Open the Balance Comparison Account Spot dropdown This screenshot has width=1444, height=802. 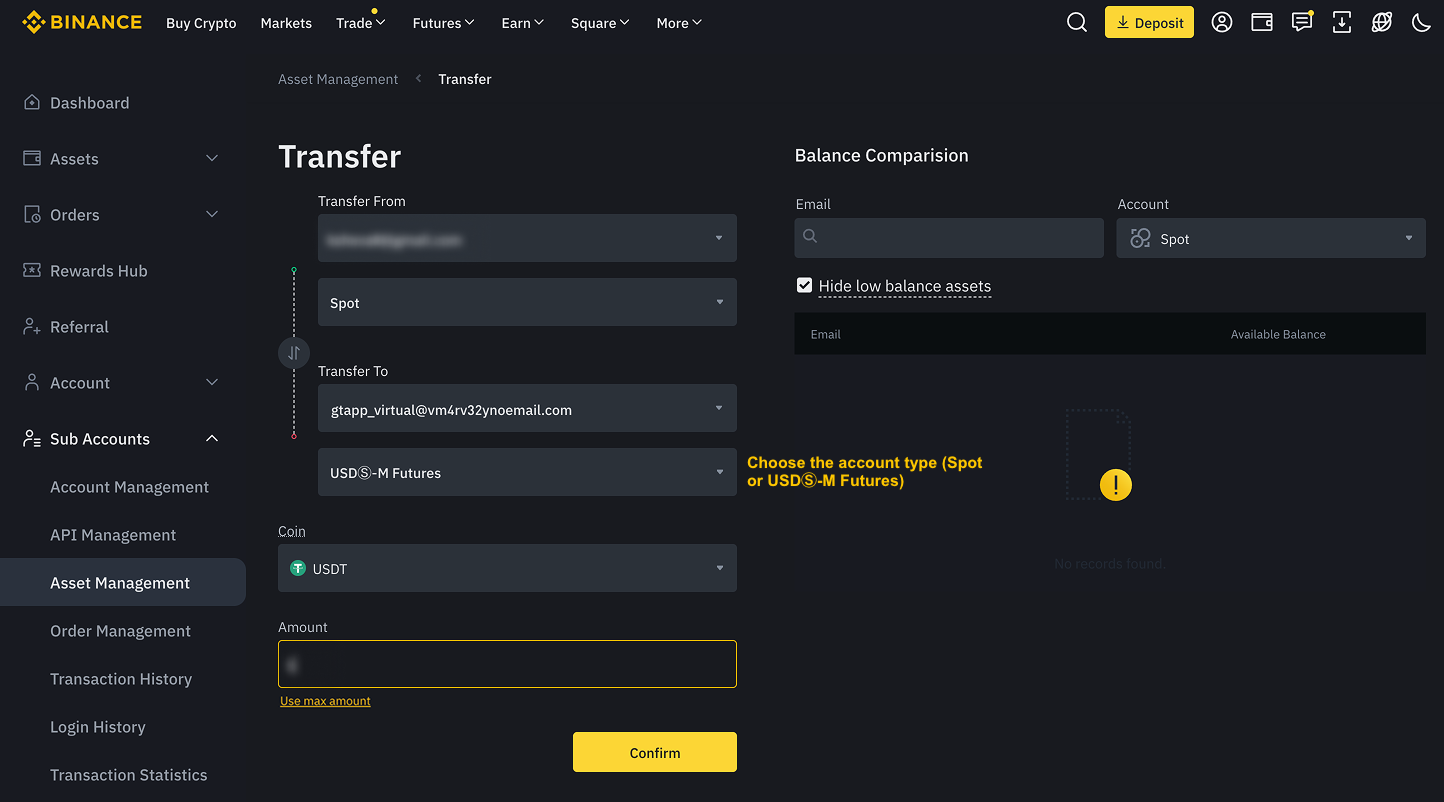(x=1270, y=239)
